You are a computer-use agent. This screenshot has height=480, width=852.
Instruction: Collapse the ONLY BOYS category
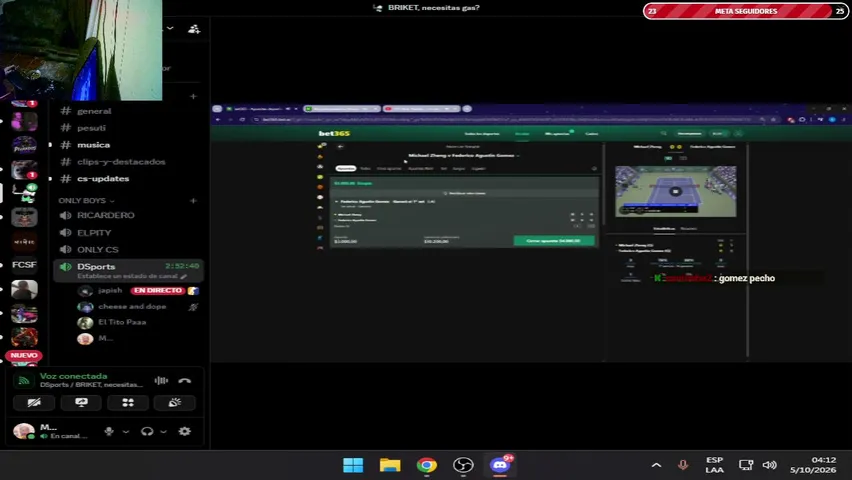86,201
